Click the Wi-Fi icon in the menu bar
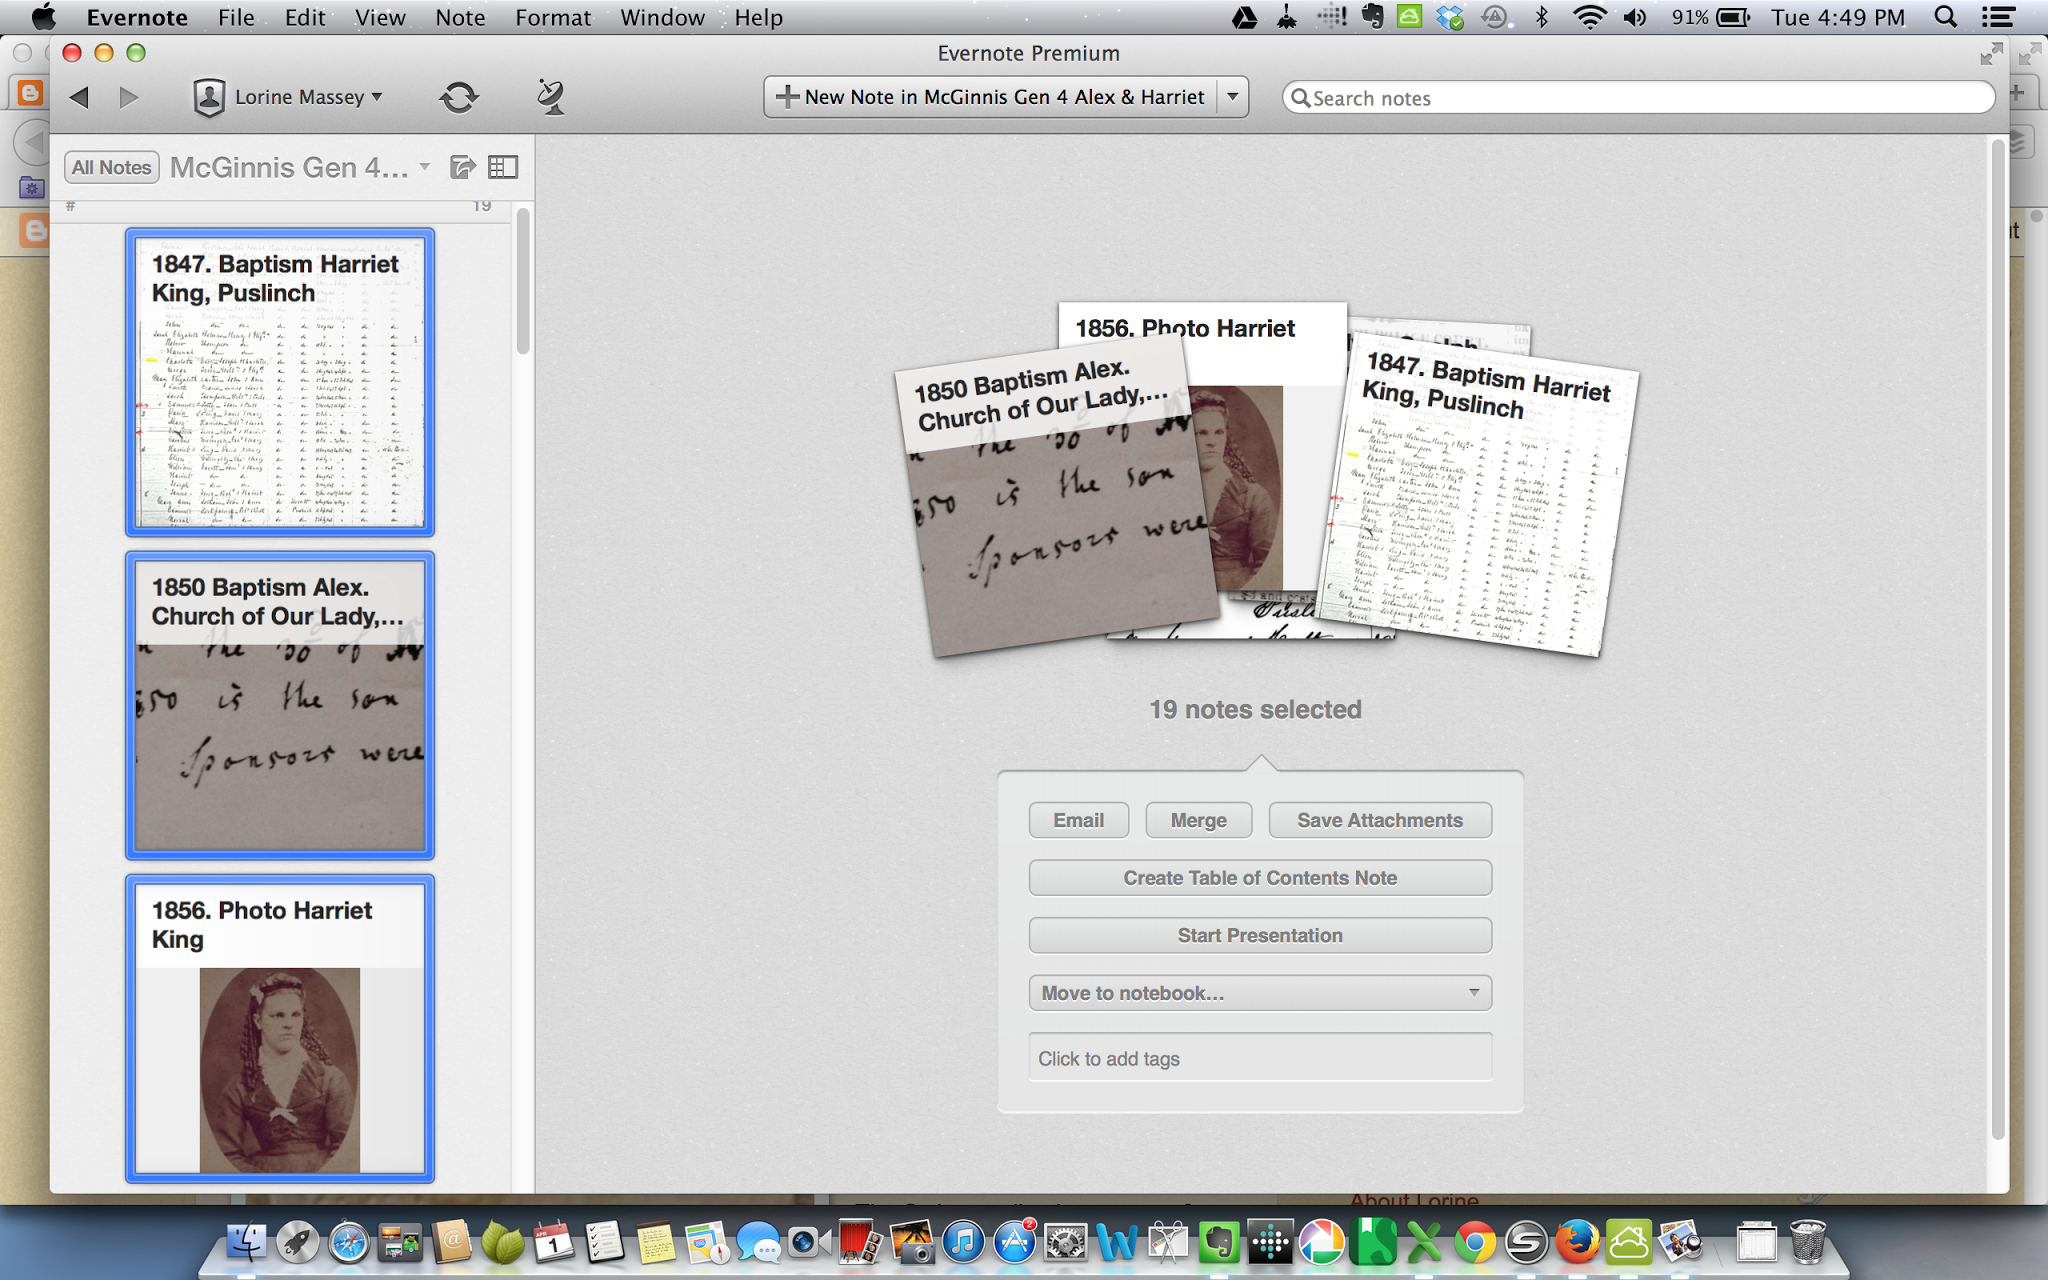This screenshot has width=2048, height=1280. pos(1588,17)
